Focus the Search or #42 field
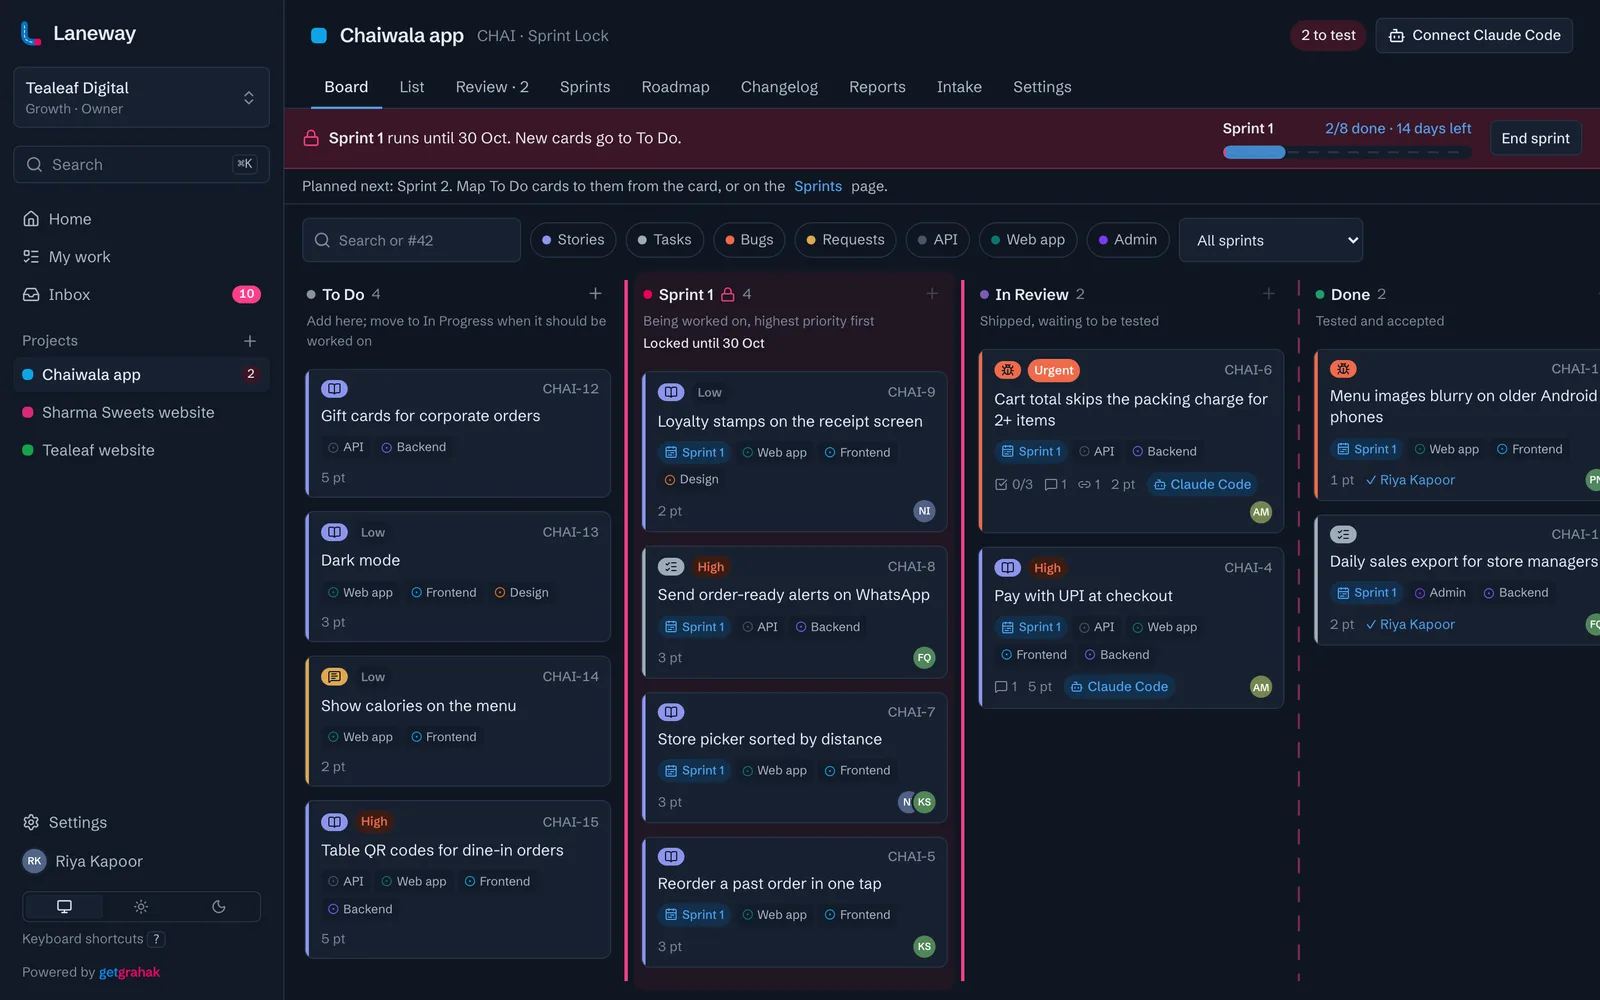1600x1000 pixels. point(411,240)
